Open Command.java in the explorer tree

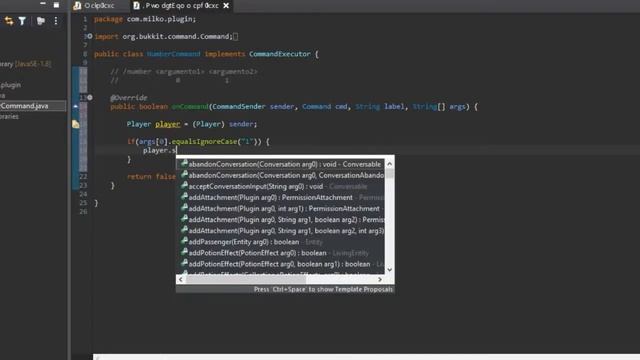coord(33,106)
